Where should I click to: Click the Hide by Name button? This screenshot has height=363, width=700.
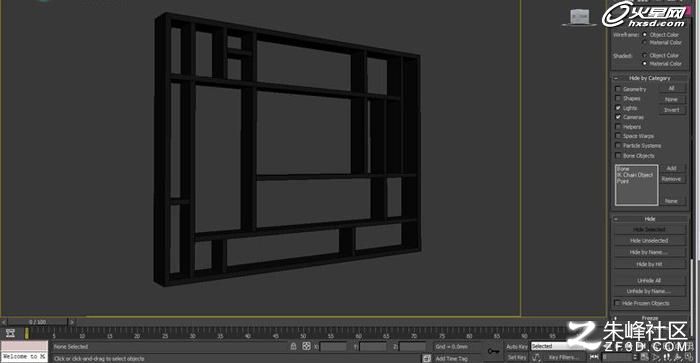point(649,252)
